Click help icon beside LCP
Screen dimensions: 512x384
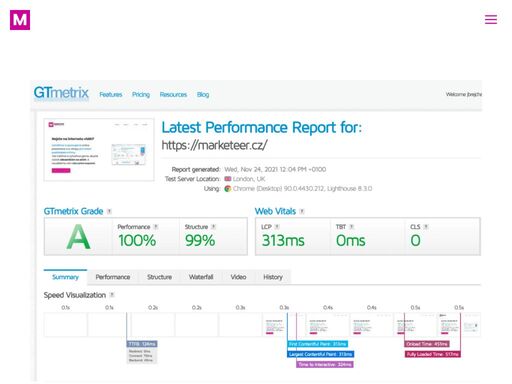(x=277, y=227)
